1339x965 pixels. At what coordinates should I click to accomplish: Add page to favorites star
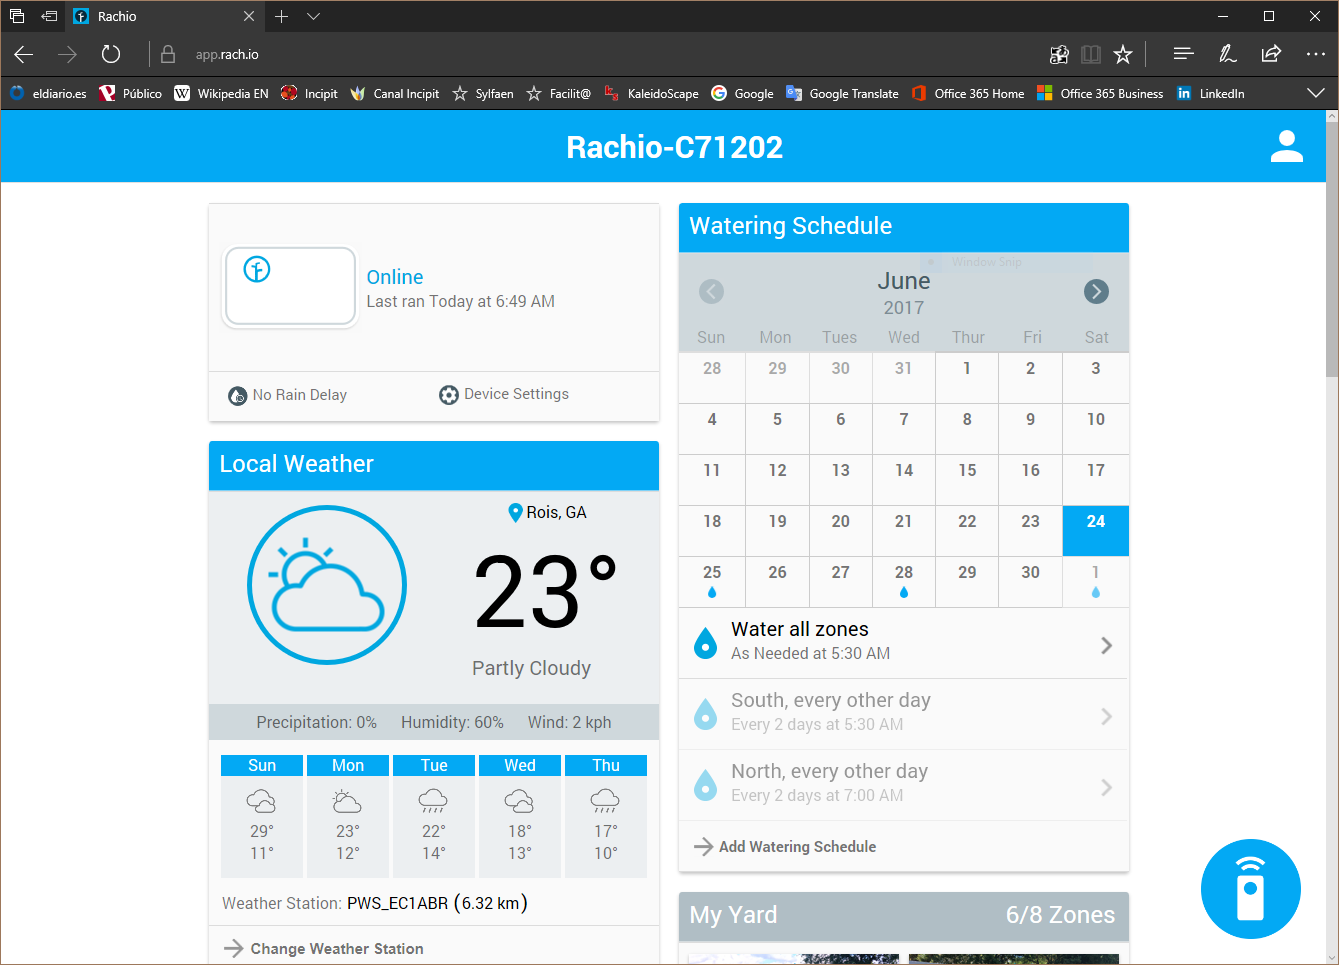coord(1123,54)
